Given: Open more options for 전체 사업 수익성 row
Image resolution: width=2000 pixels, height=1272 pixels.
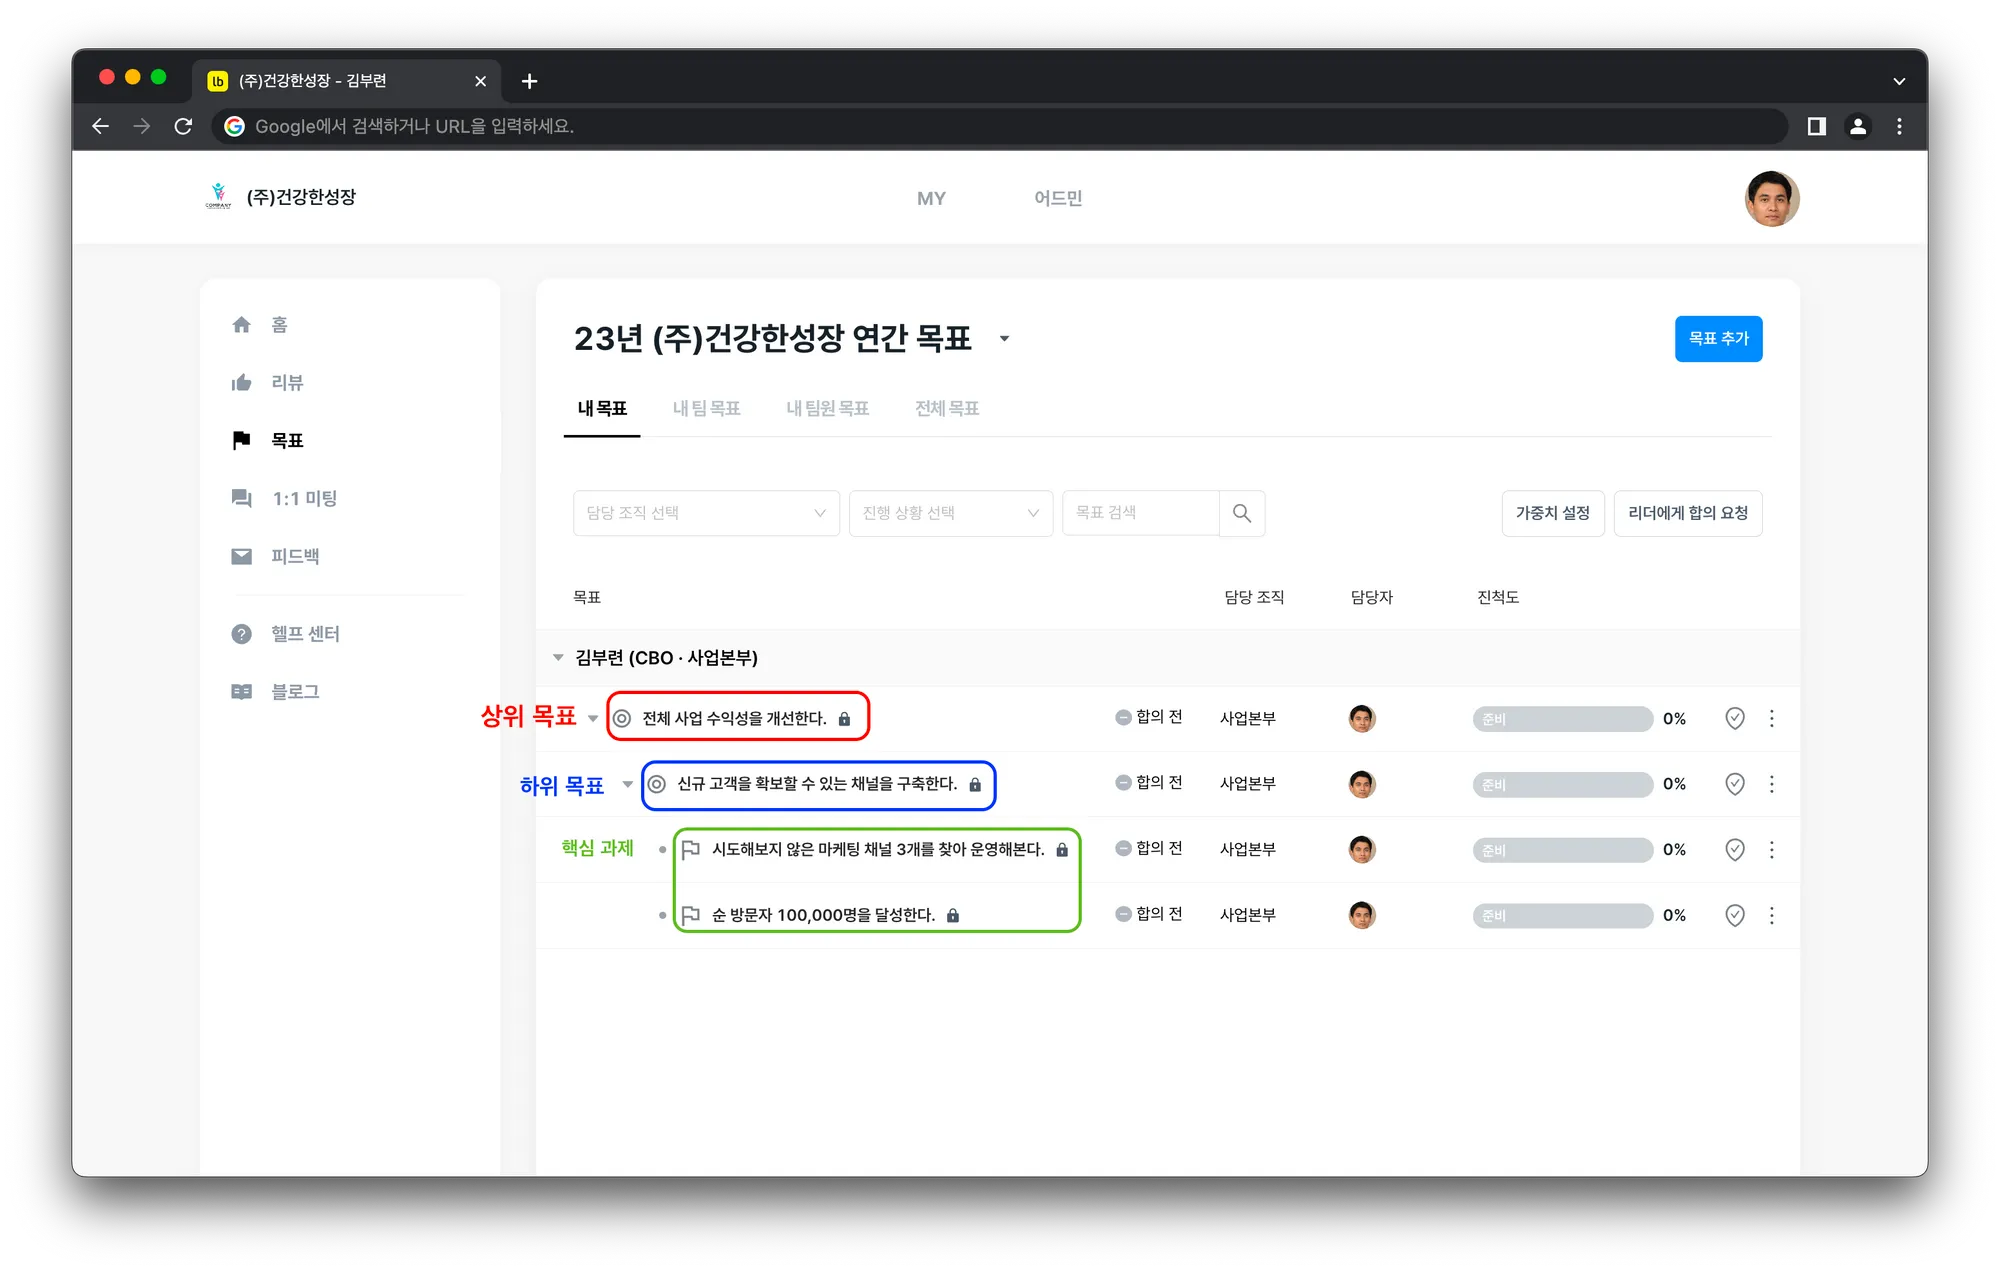Looking at the screenshot, I should pos(1772,719).
